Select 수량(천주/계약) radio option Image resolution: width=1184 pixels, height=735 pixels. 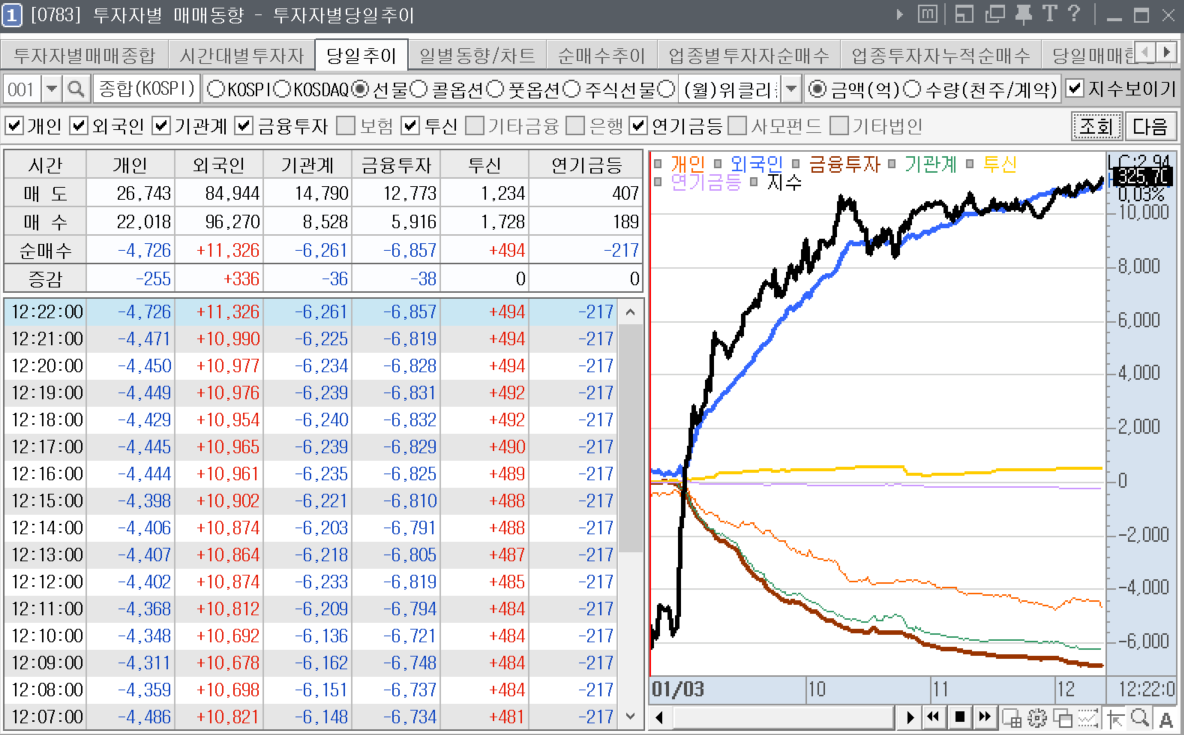[x=912, y=89]
